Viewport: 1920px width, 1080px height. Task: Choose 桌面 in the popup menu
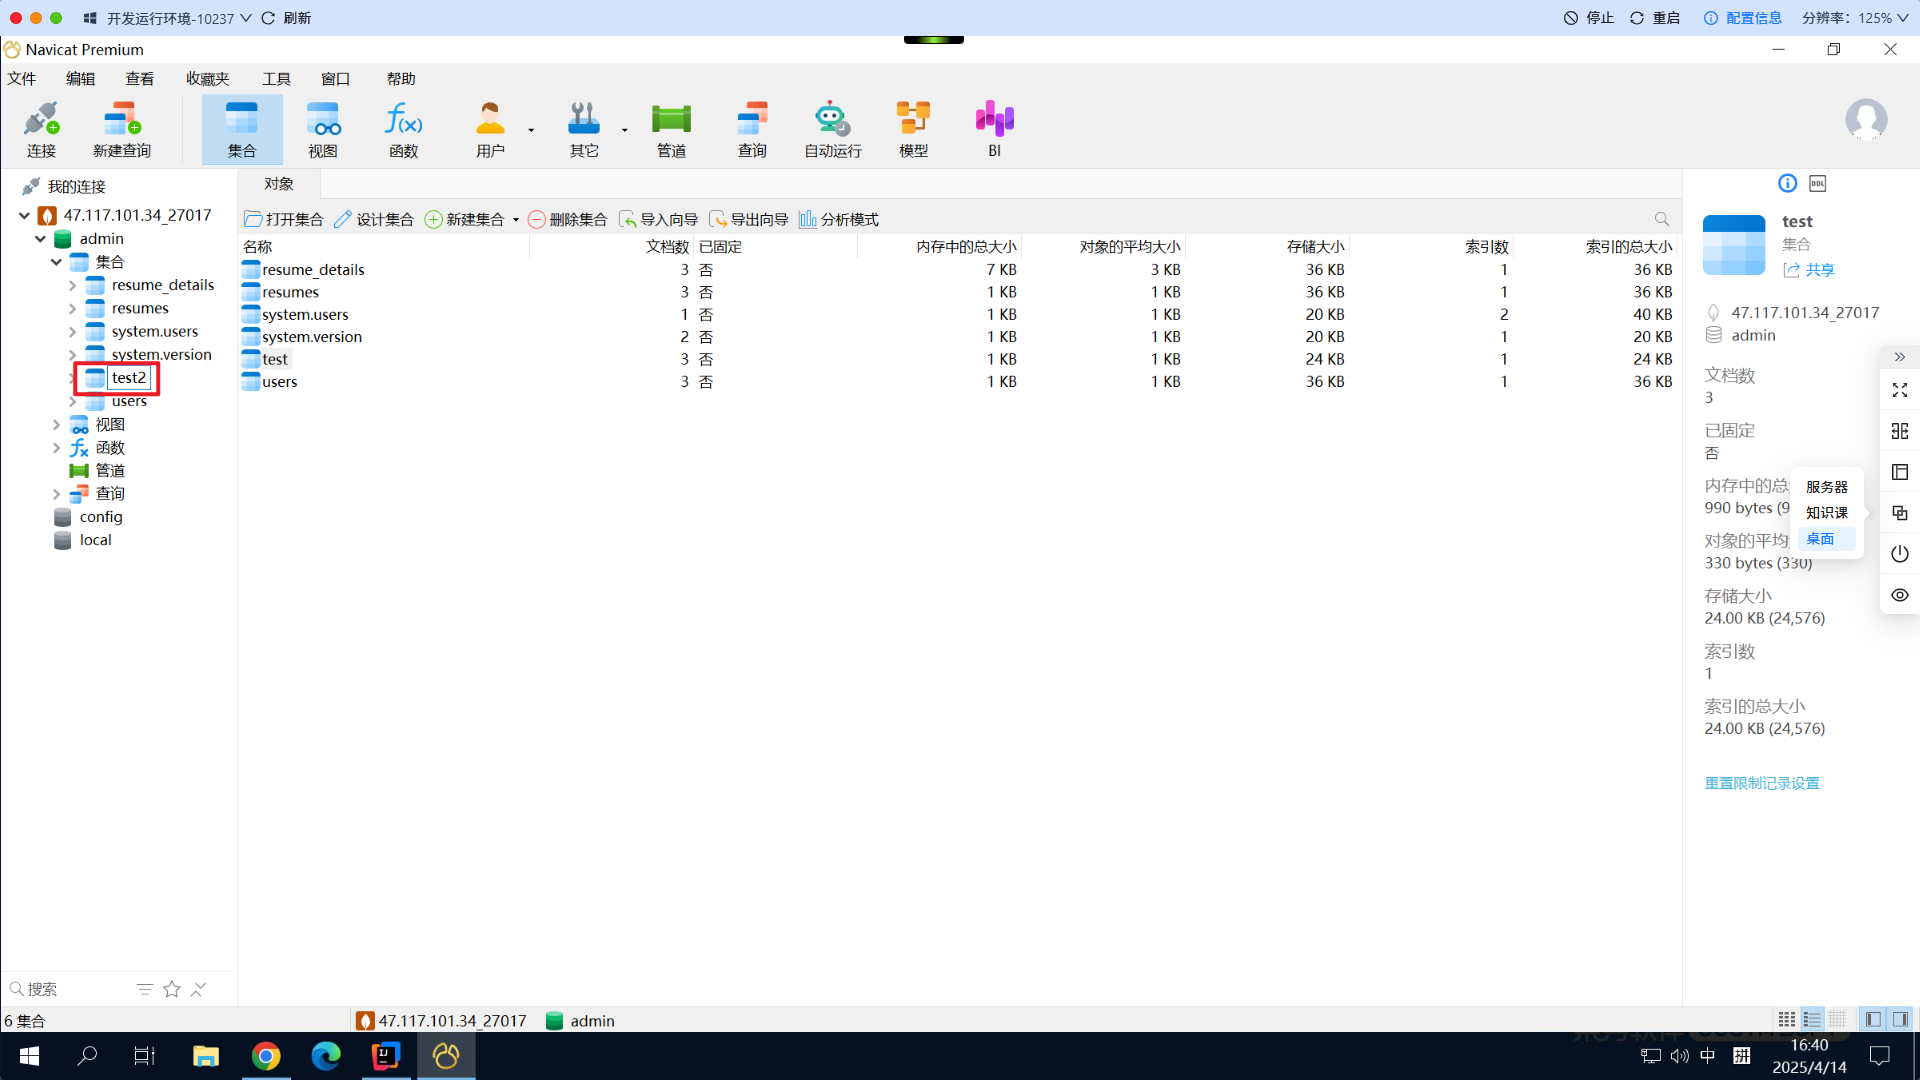pyautogui.click(x=1826, y=539)
